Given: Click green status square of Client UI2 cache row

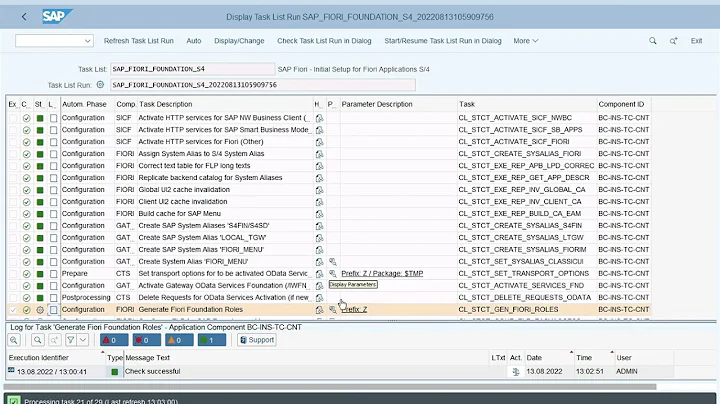Looking at the screenshot, I should tap(40, 202).
